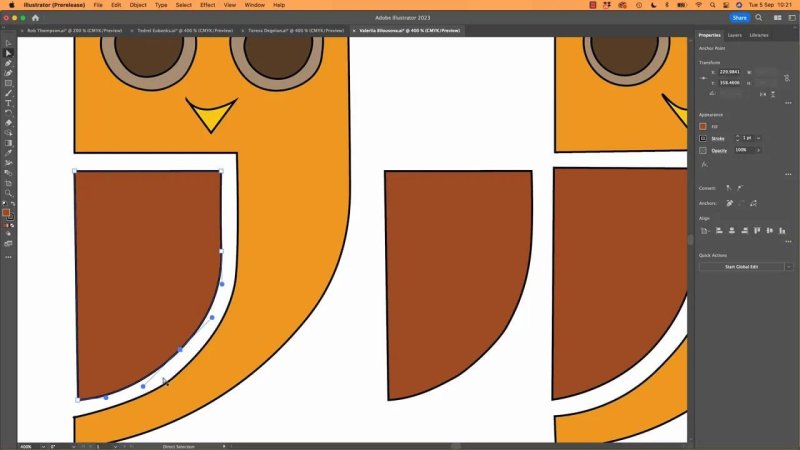This screenshot has height=450, width=800.
Task: Open the arrange documents icon
Action: (x=778, y=18)
